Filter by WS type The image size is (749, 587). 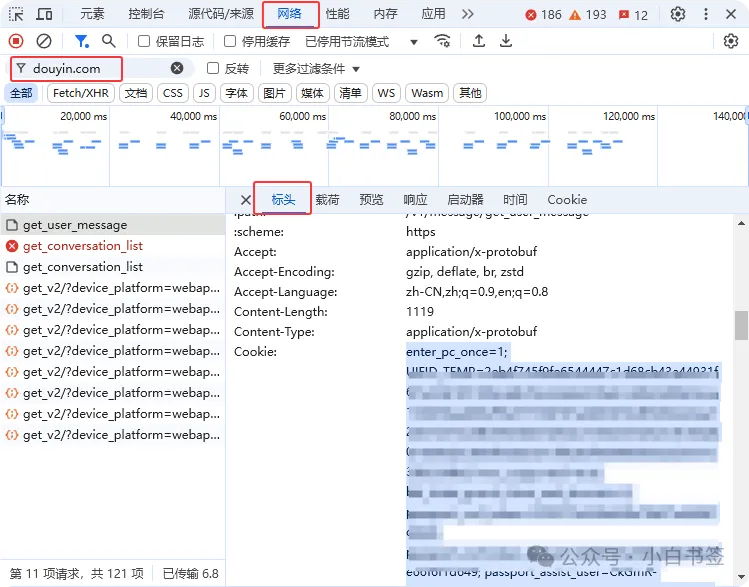[x=386, y=93]
